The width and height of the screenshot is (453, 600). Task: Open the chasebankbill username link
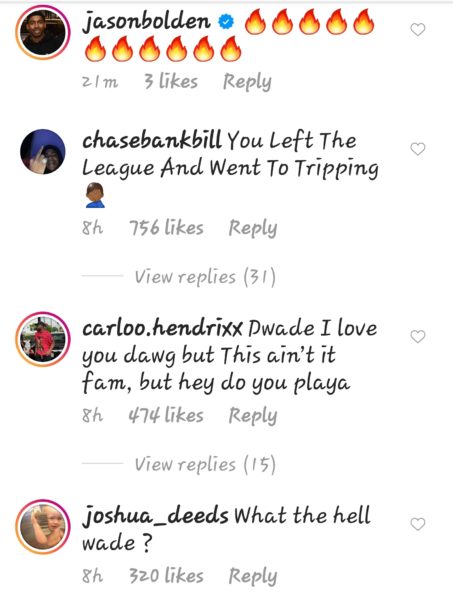pyautogui.click(x=152, y=140)
